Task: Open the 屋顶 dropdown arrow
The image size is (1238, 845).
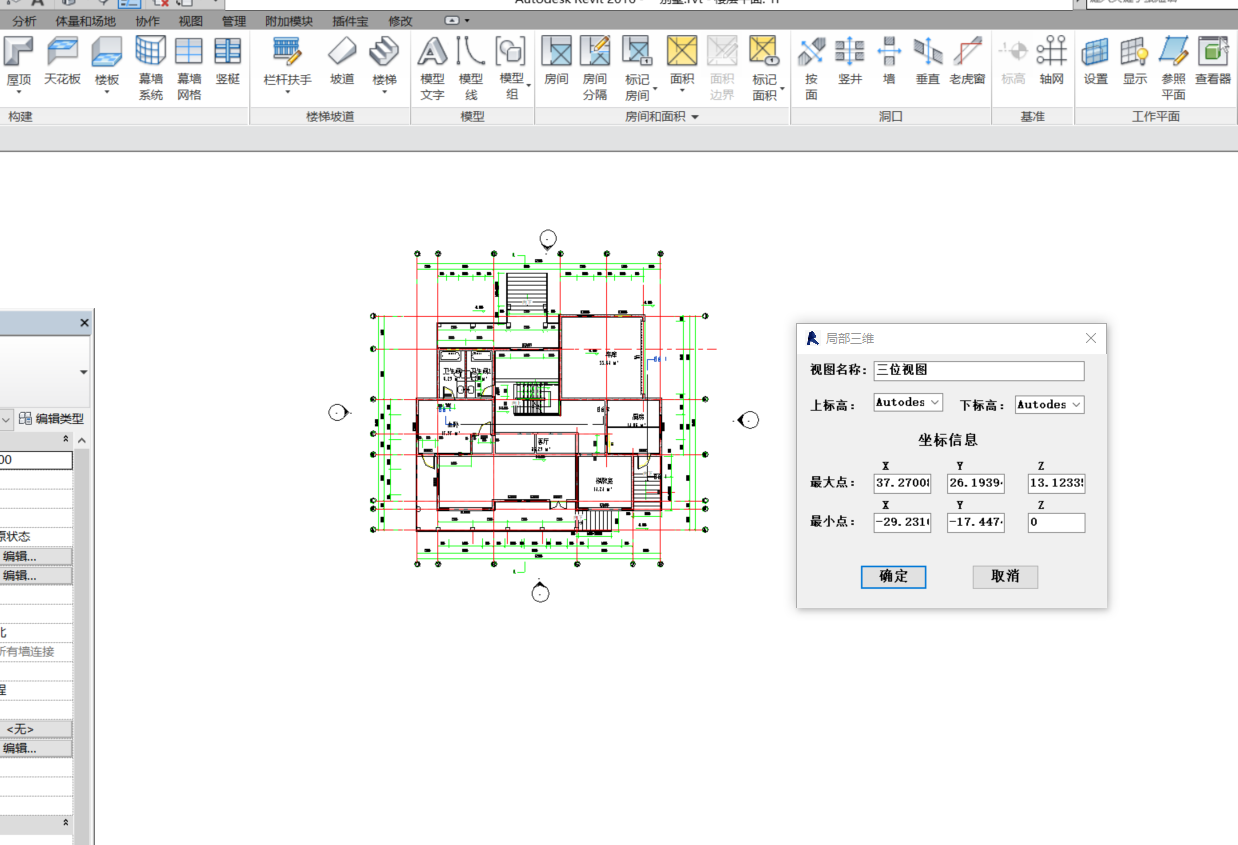Action: (x=19, y=92)
